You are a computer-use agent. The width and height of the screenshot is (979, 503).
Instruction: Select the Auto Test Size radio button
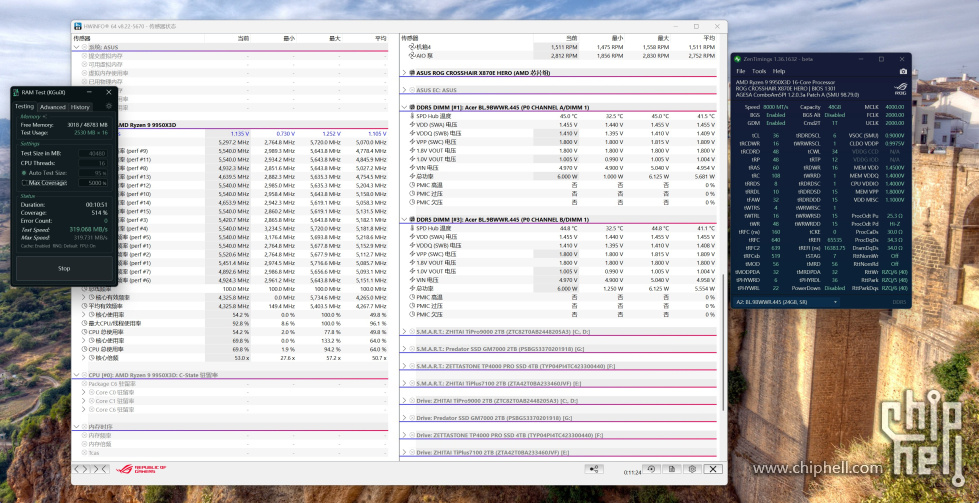(x=24, y=173)
